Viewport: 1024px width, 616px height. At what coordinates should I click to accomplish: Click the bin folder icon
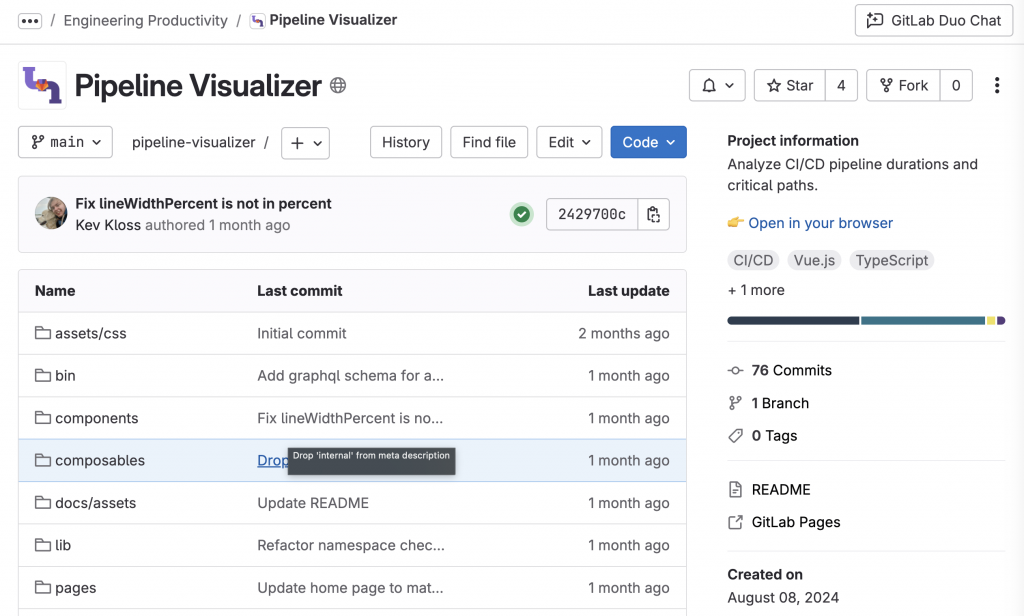tap(42, 376)
